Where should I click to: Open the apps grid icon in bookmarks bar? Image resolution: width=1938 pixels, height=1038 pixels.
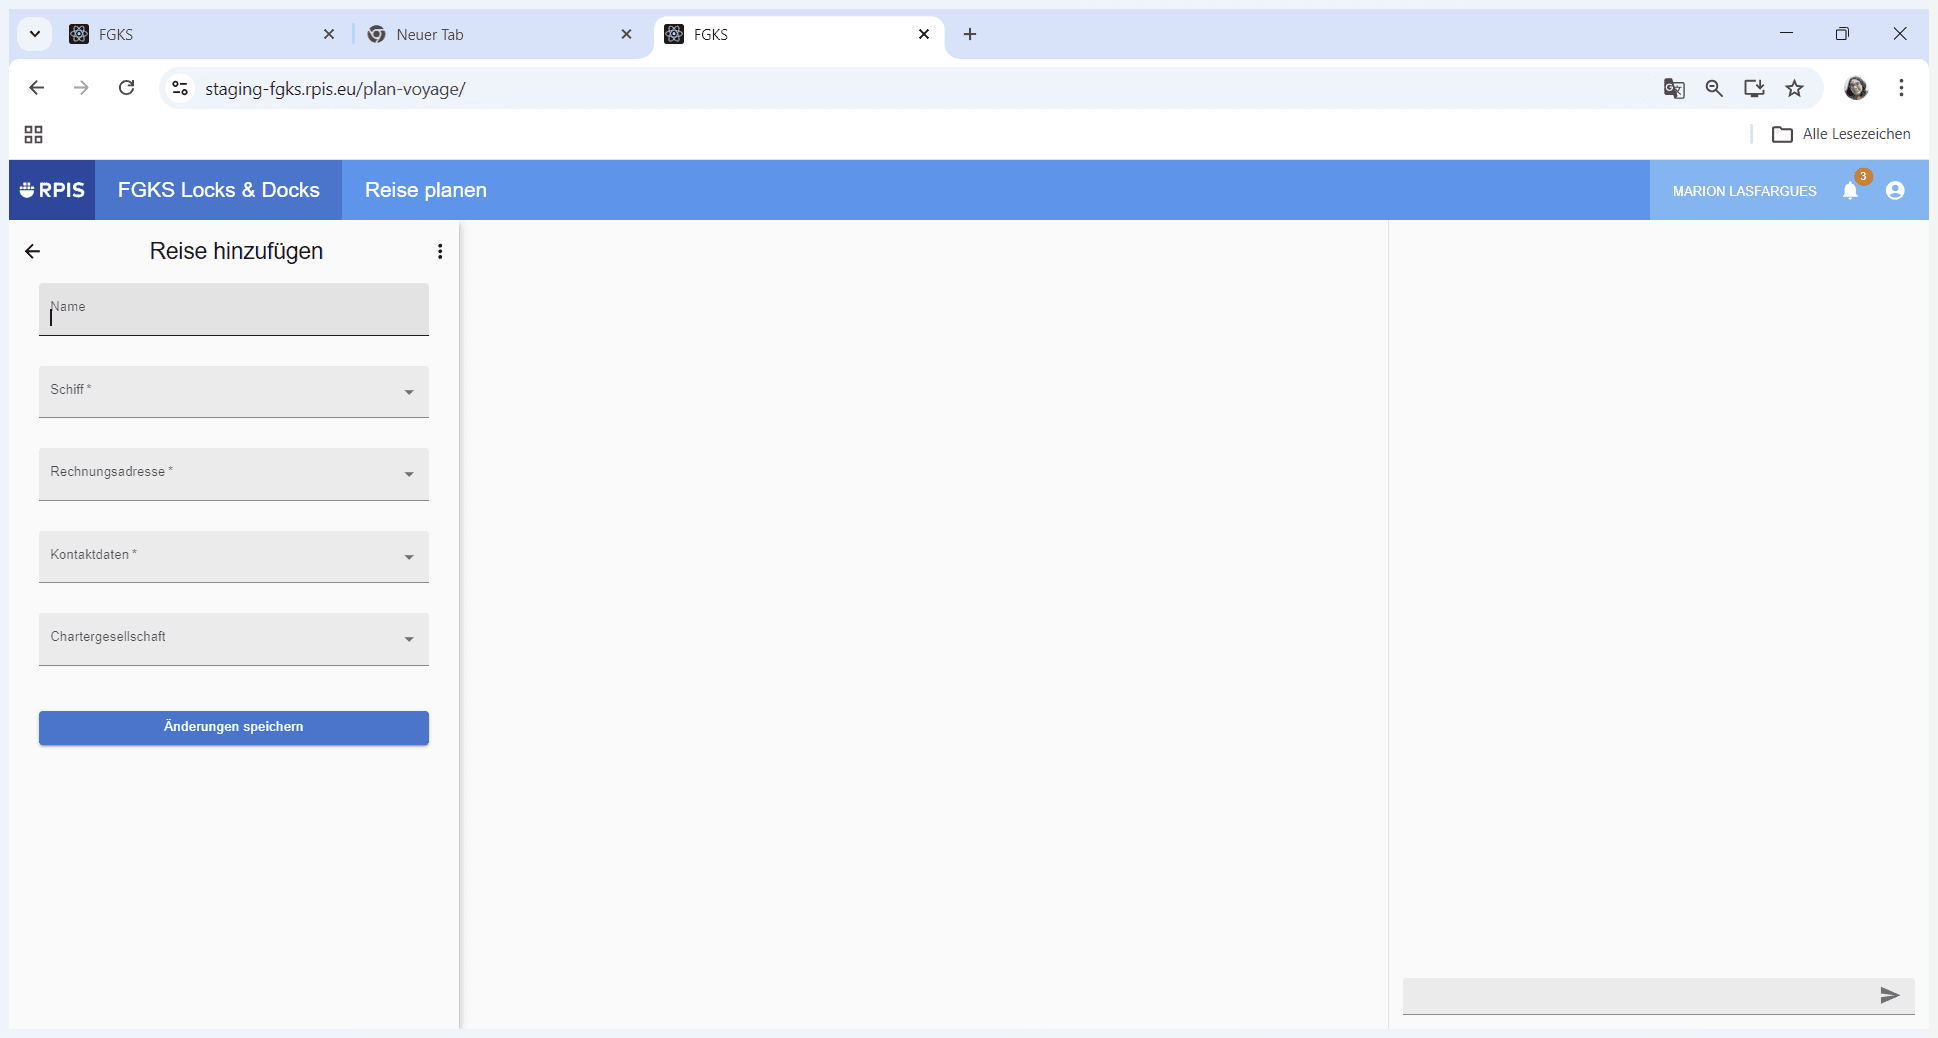point(33,134)
